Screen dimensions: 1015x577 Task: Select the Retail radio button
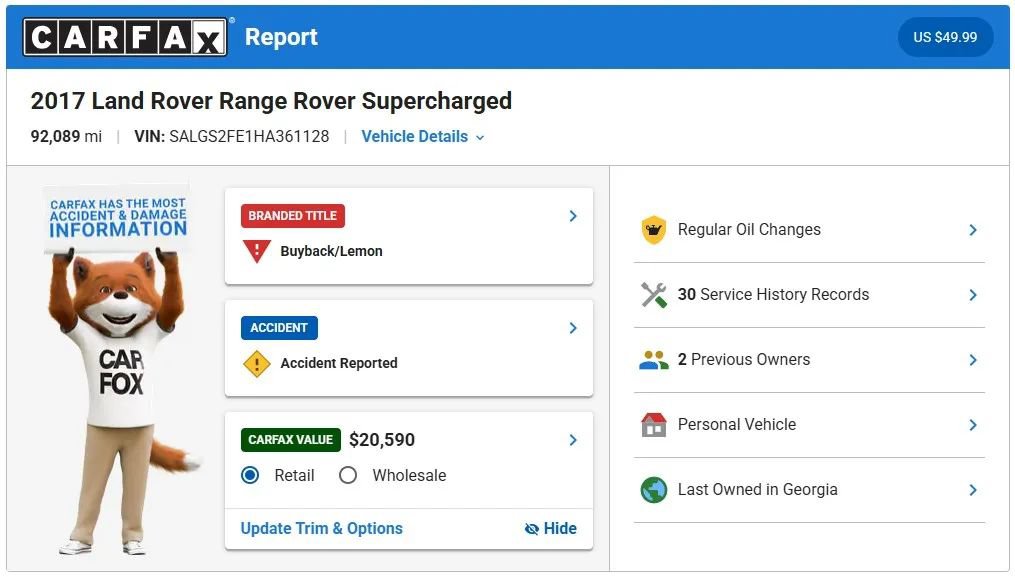[x=250, y=475]
